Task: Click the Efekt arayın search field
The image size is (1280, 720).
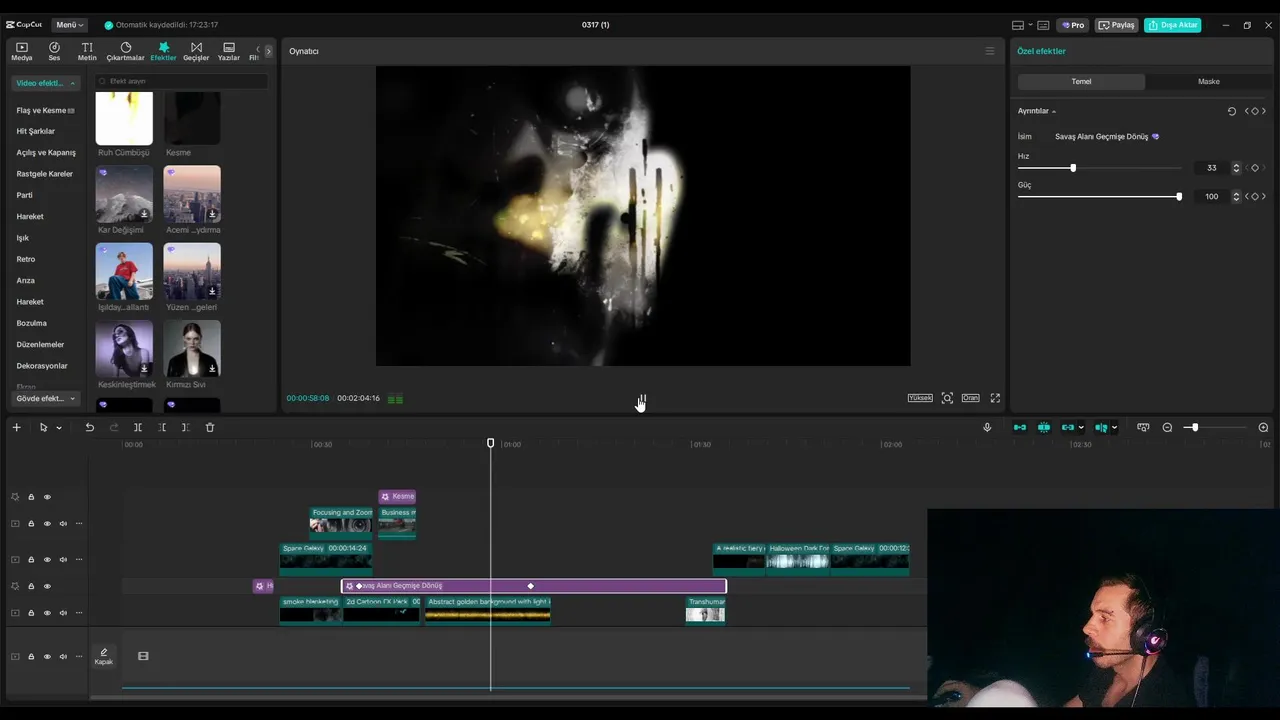Action: [181, 81]
